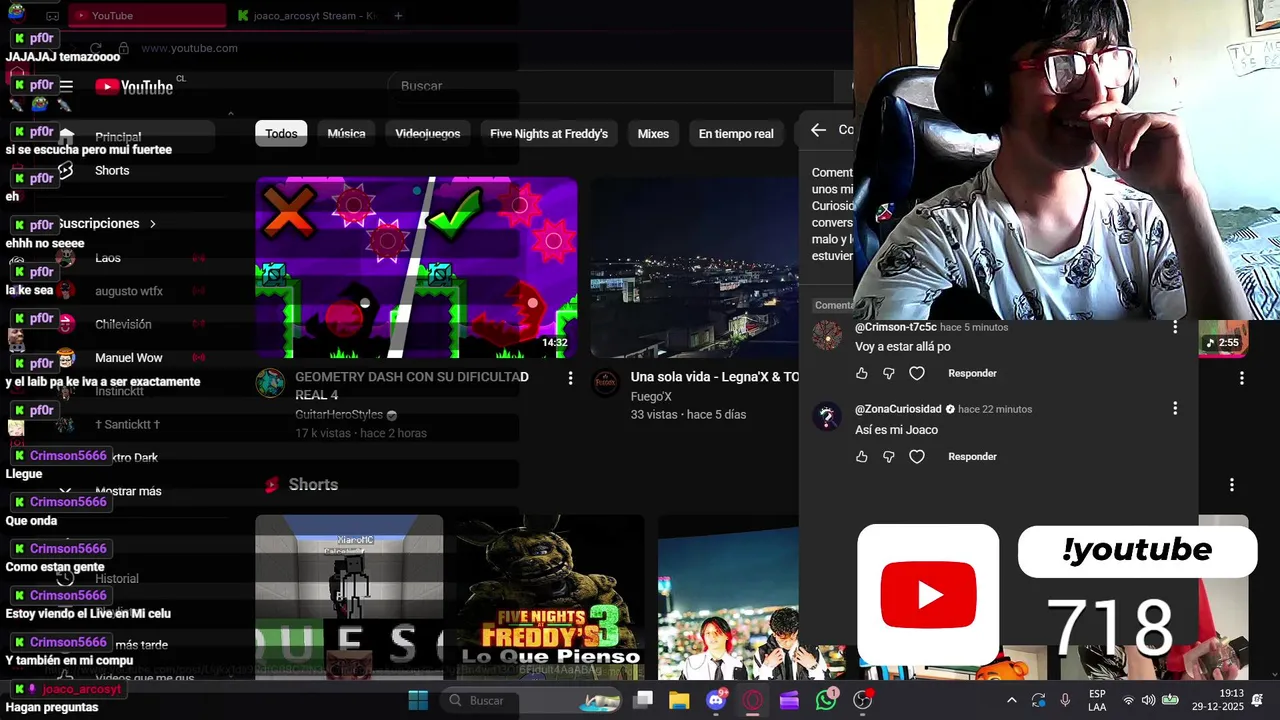Image resolution: width=1280 pixels, height=720 pixels.
Task: Expand the Suscripciones section chevron
Action: tap(152, 224)
